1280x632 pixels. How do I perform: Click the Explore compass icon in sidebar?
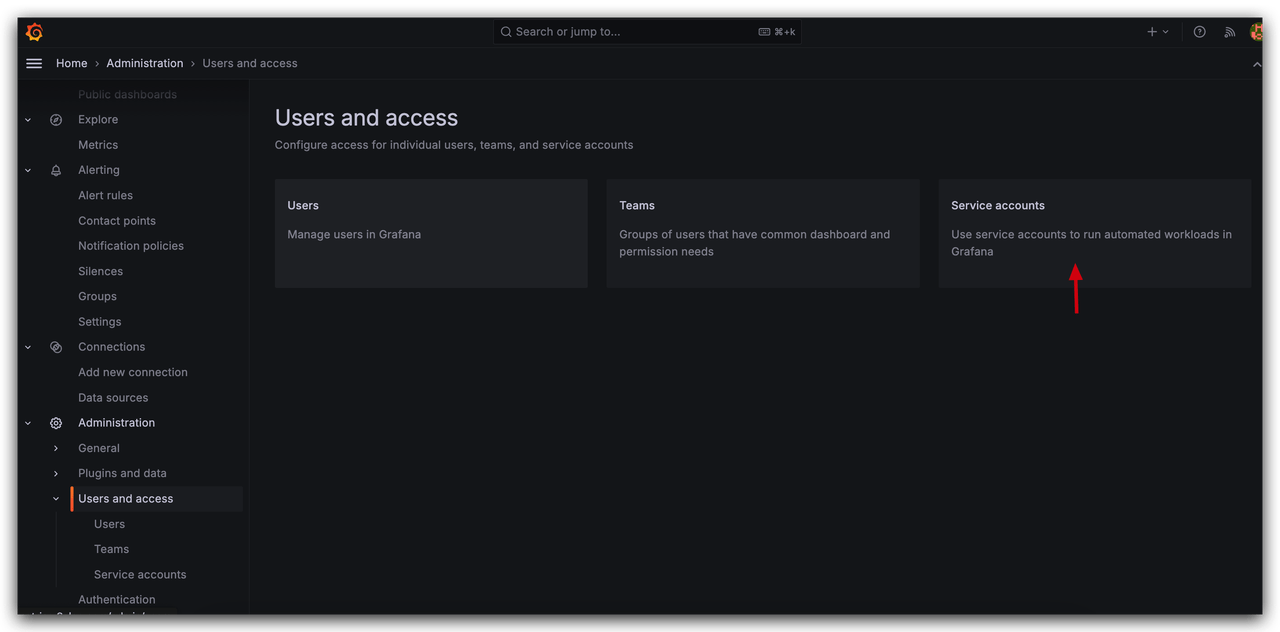56,120
